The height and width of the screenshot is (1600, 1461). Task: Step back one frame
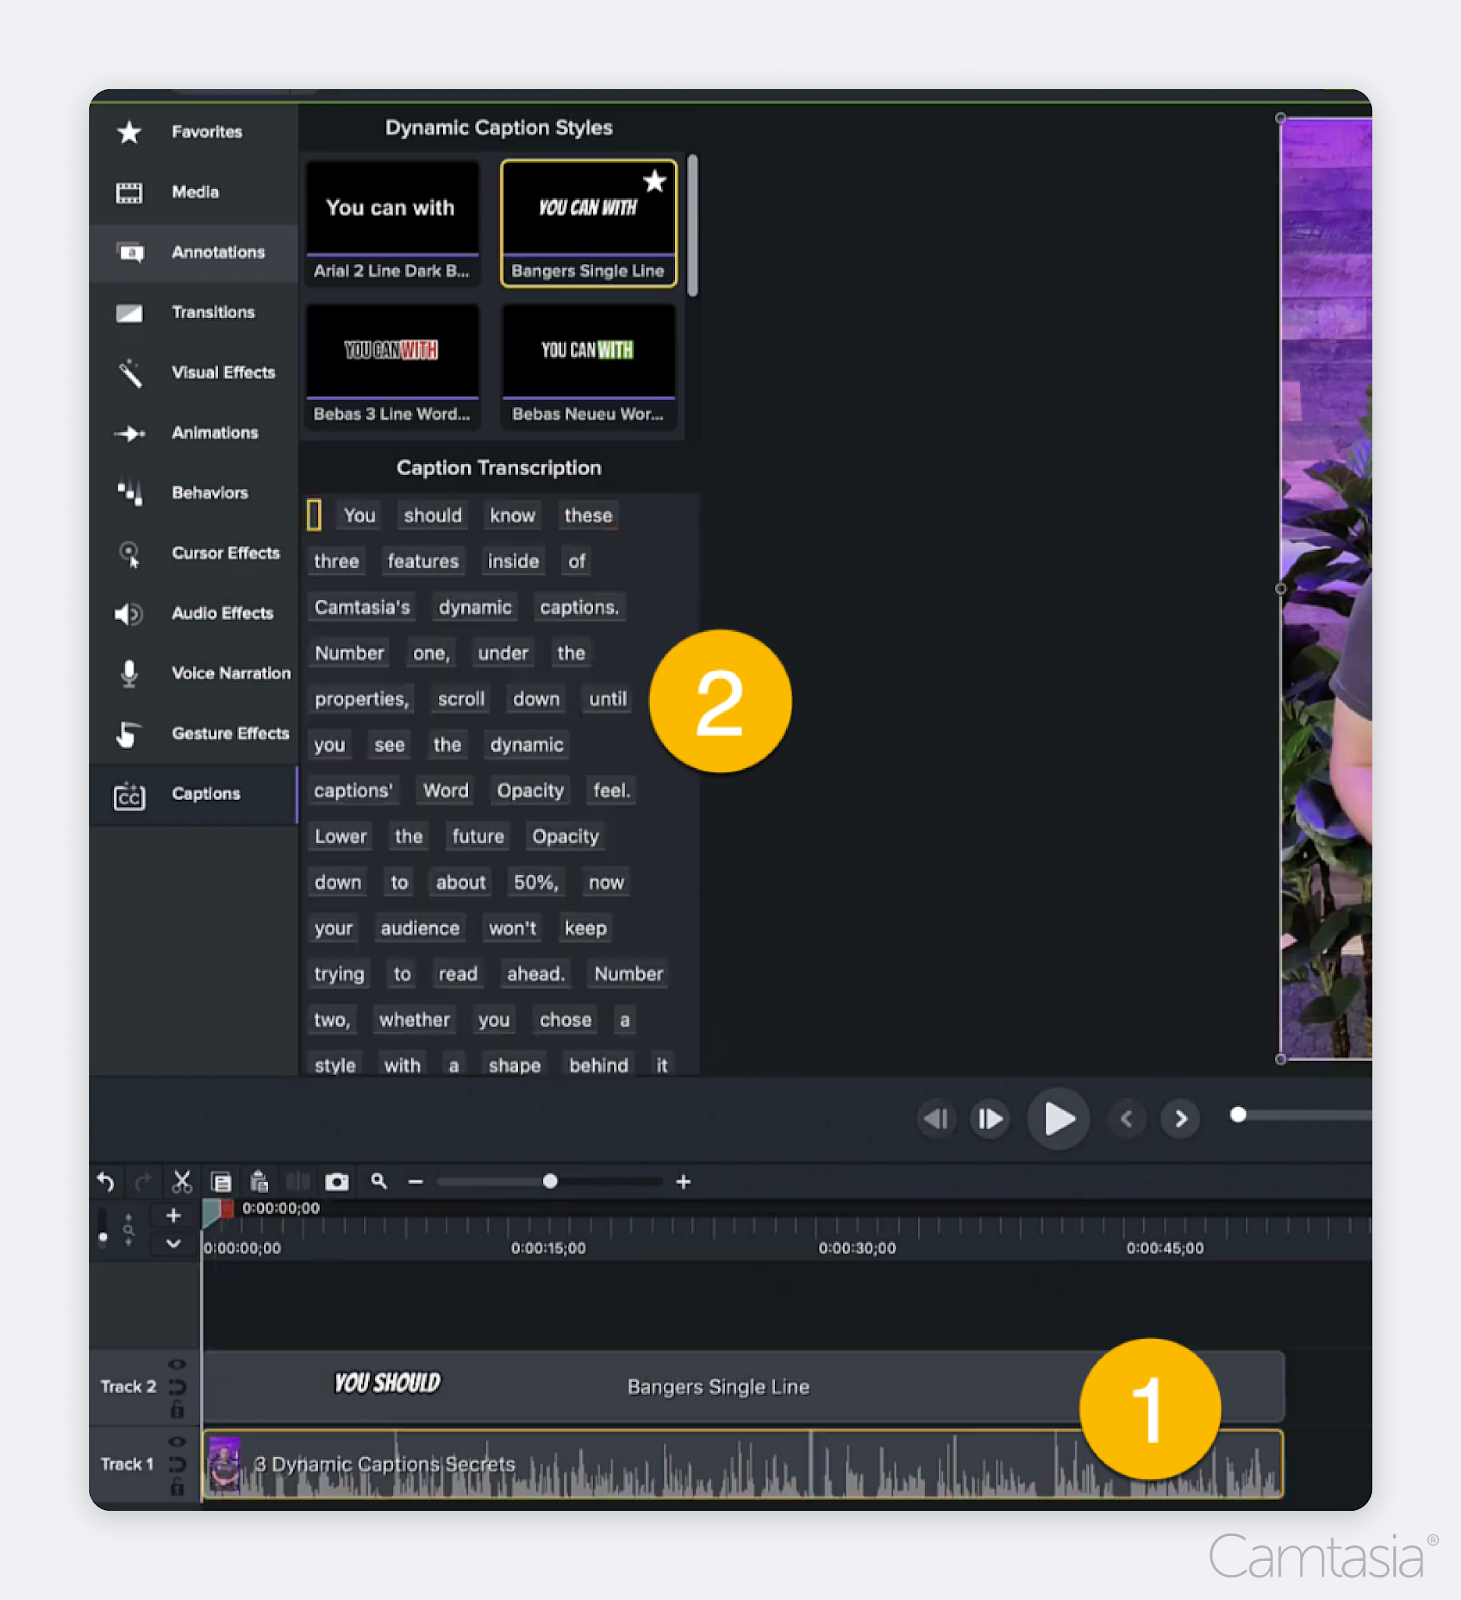click(x=937, y=1118)
